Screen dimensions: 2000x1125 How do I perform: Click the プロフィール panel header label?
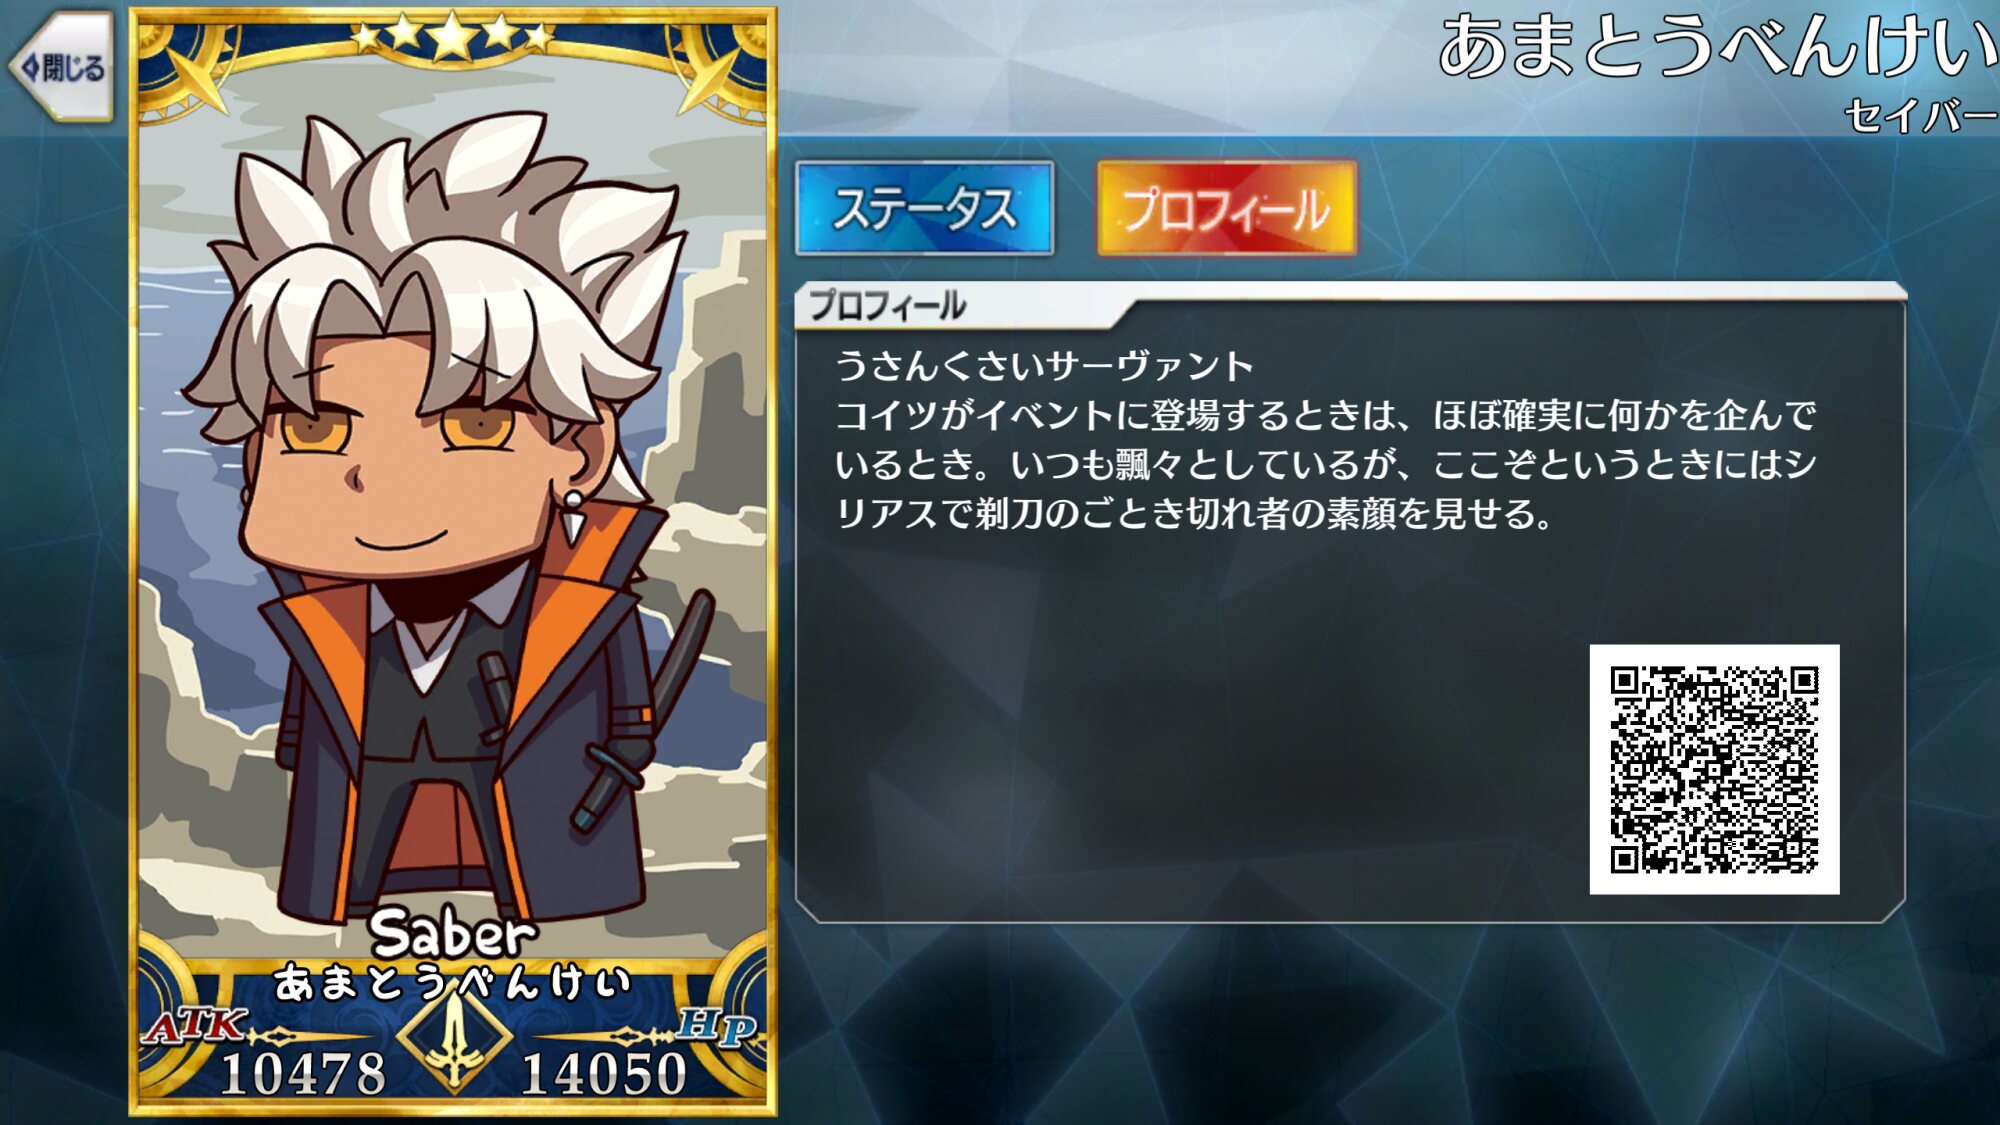pyautogui.click(x=886, y=306)
